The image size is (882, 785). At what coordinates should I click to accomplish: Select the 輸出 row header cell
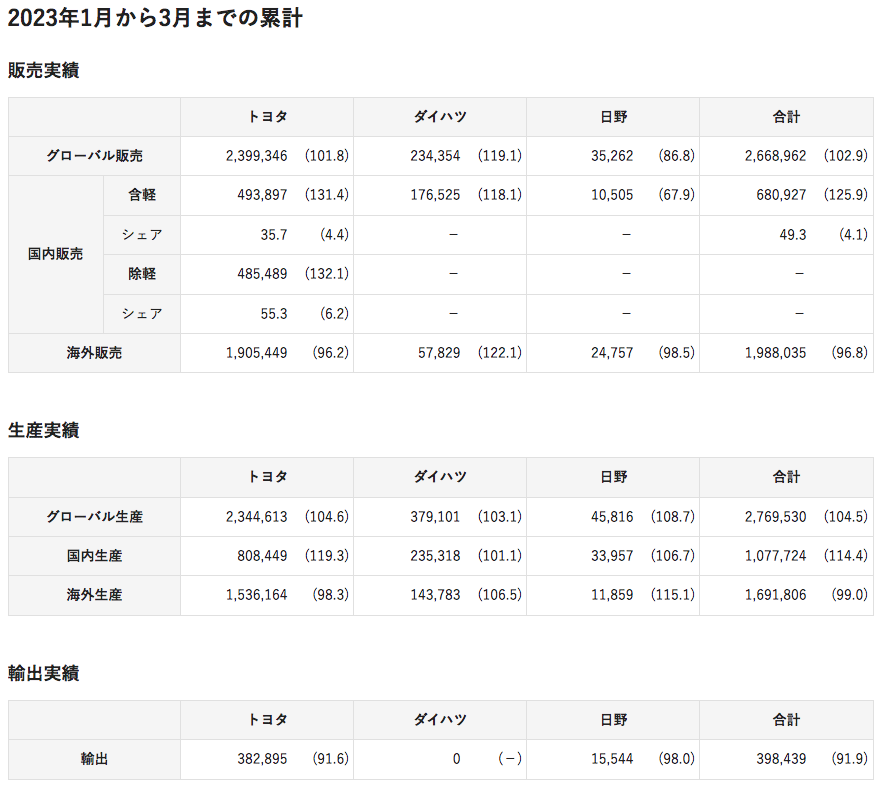pyautogui.click(x=94, y=760)
